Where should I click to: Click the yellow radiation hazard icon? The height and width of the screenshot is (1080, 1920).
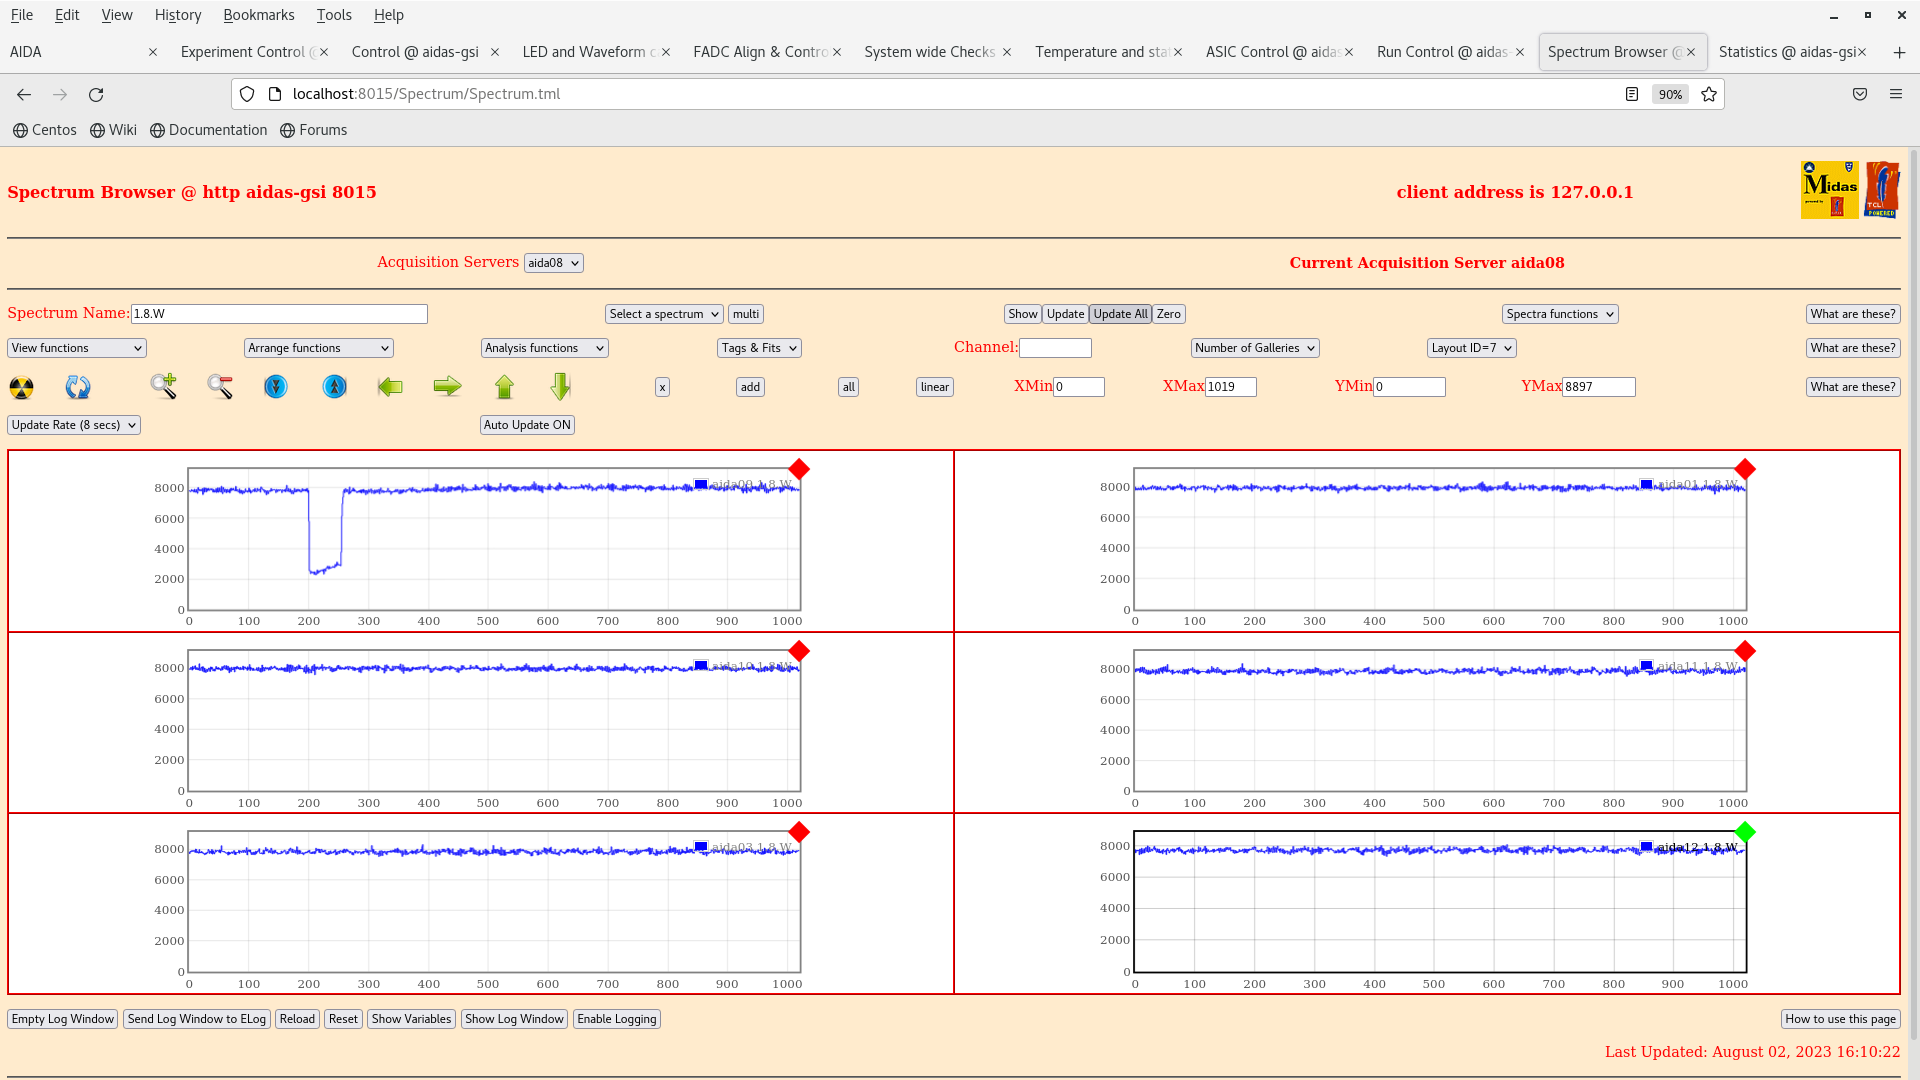pos(21,387)
